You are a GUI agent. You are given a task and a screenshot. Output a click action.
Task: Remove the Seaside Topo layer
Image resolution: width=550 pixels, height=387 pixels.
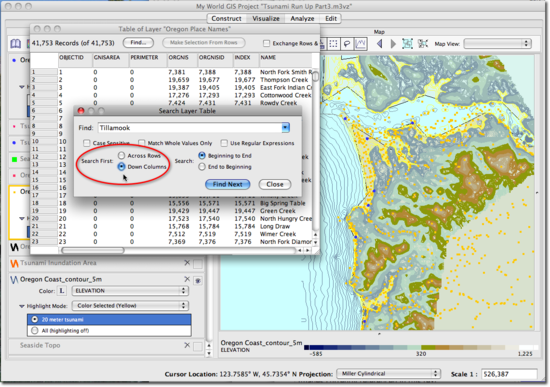pos(187,345)
